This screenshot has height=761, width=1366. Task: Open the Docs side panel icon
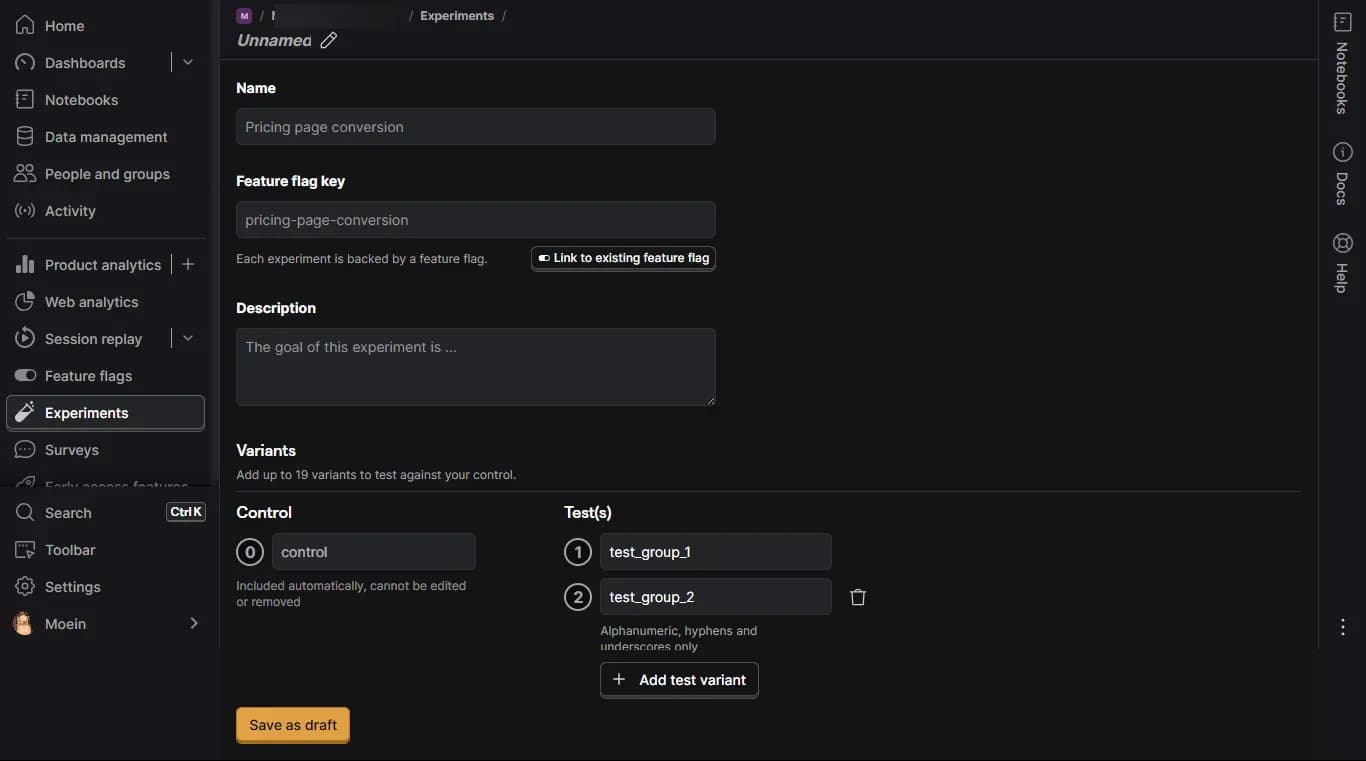click(x=1342, y=152)
